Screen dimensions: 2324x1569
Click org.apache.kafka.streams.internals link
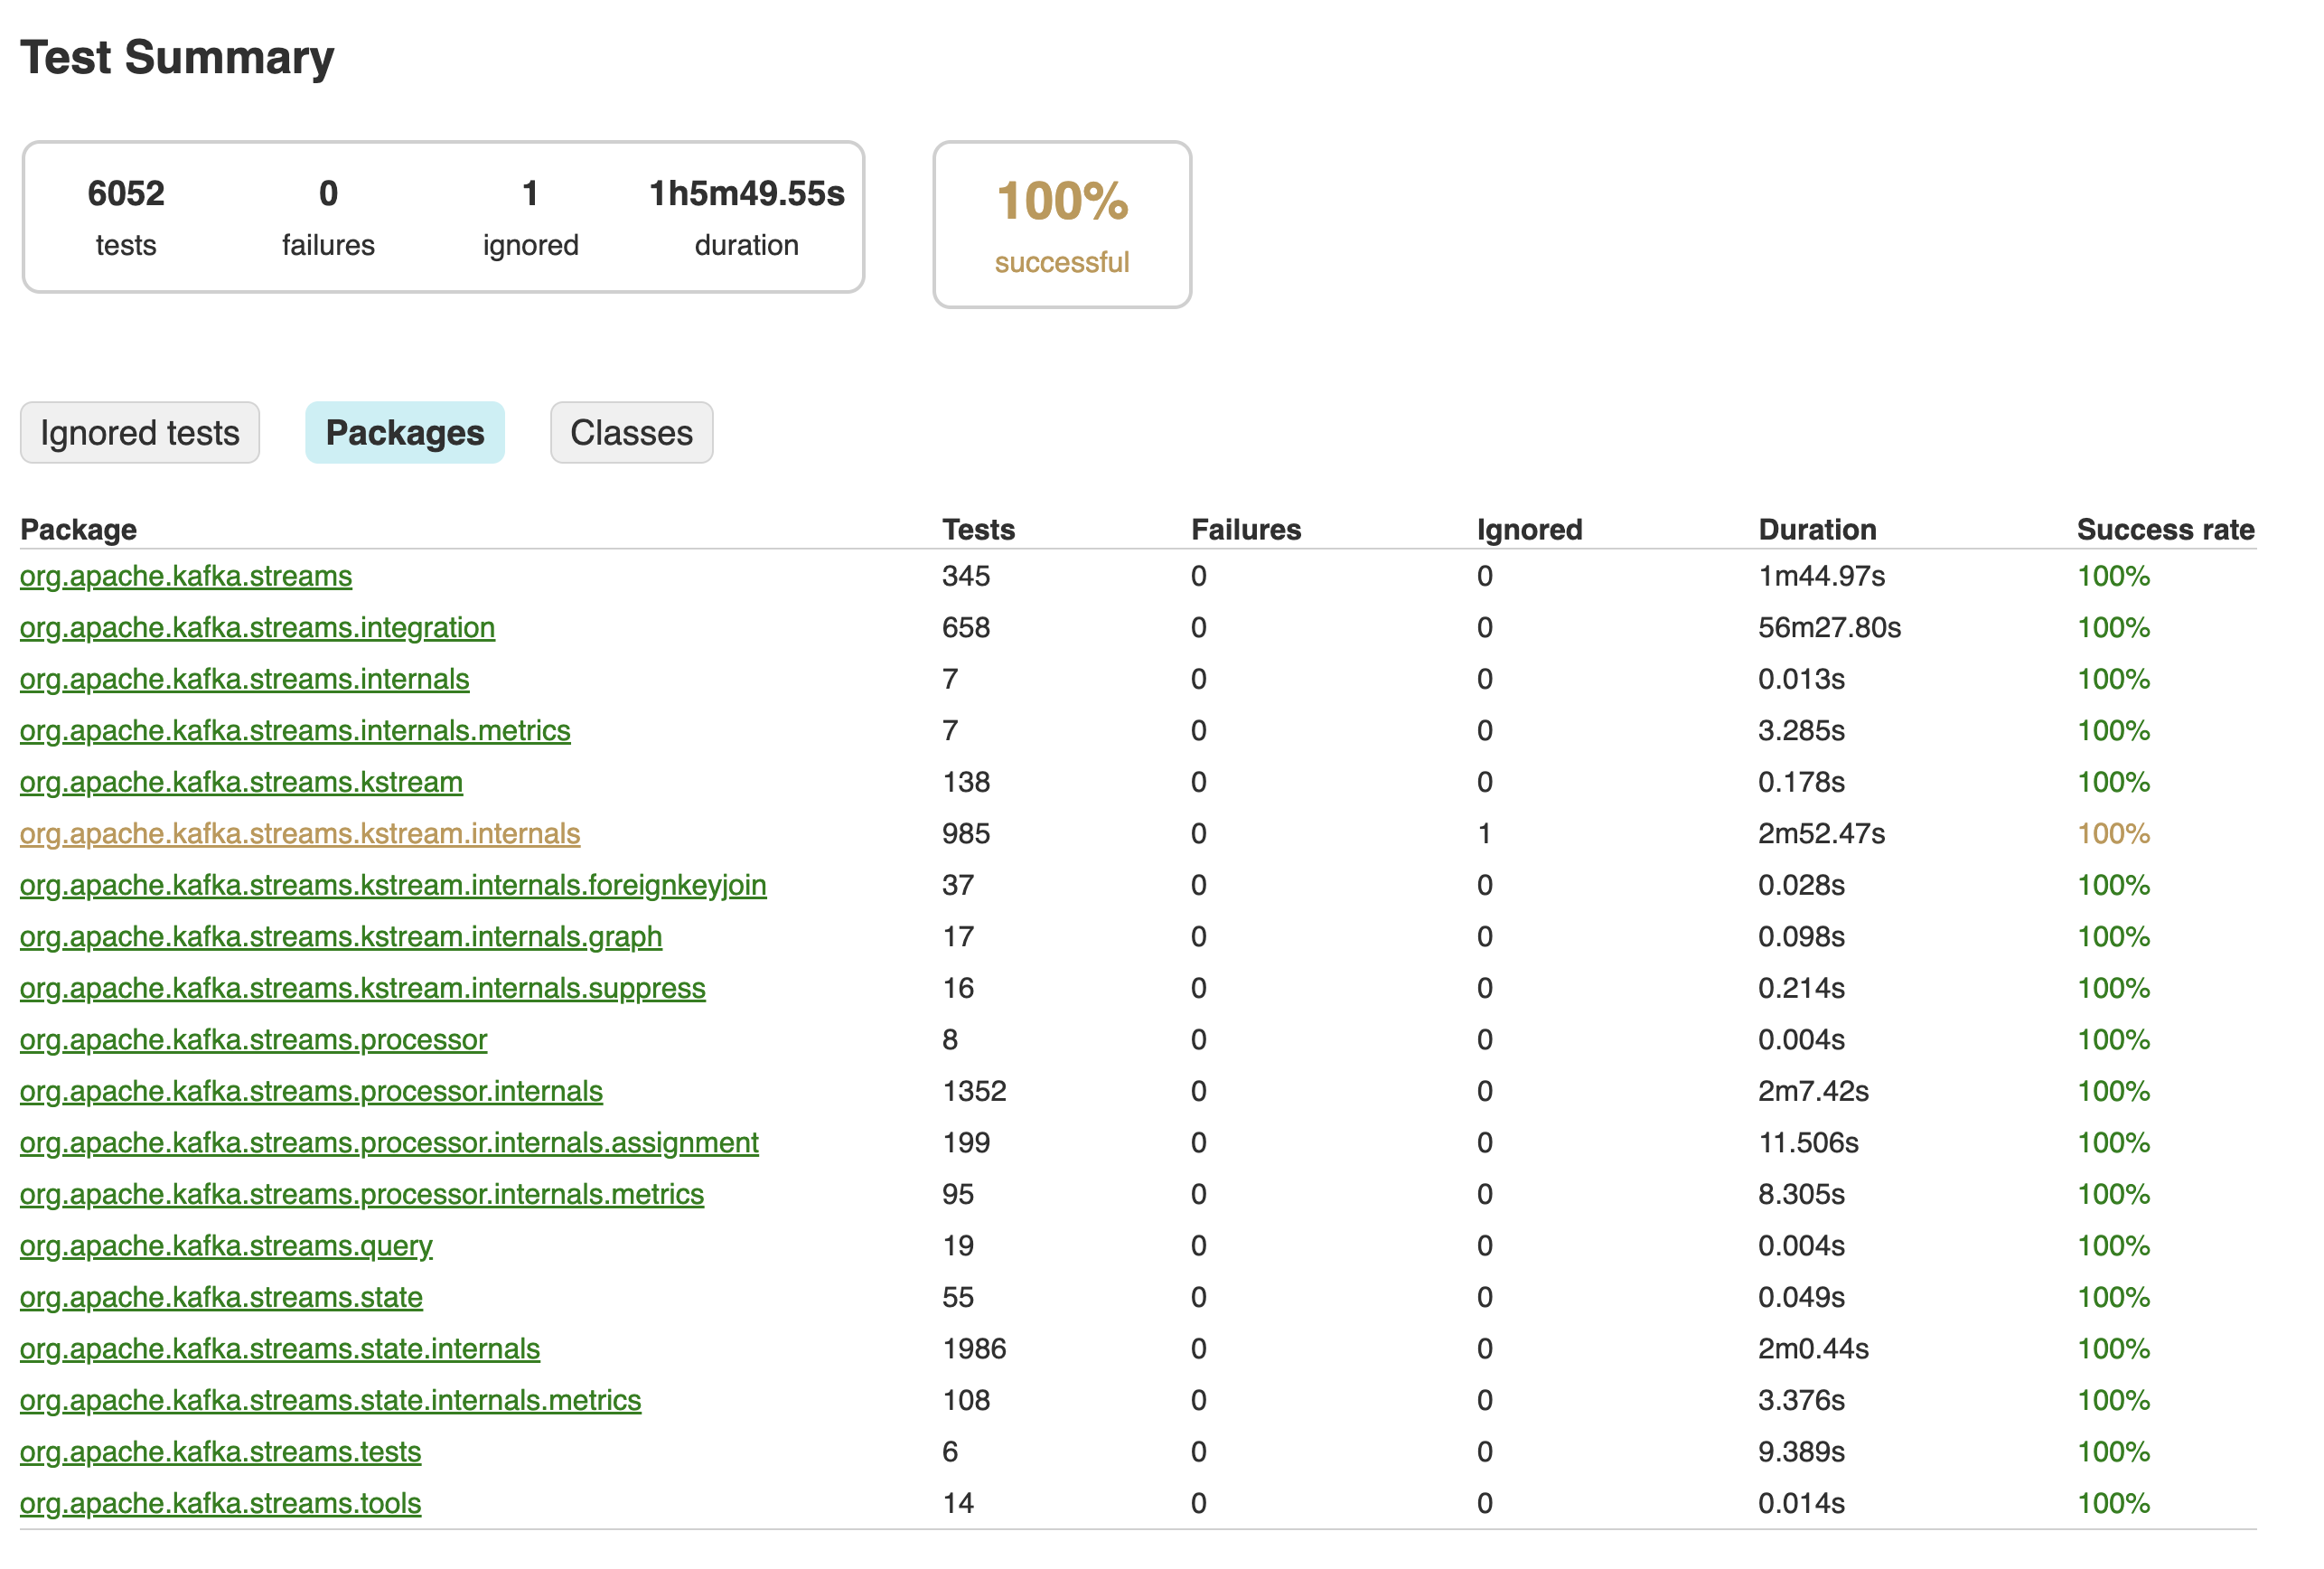pyautogui.click(x=244, y=679)
